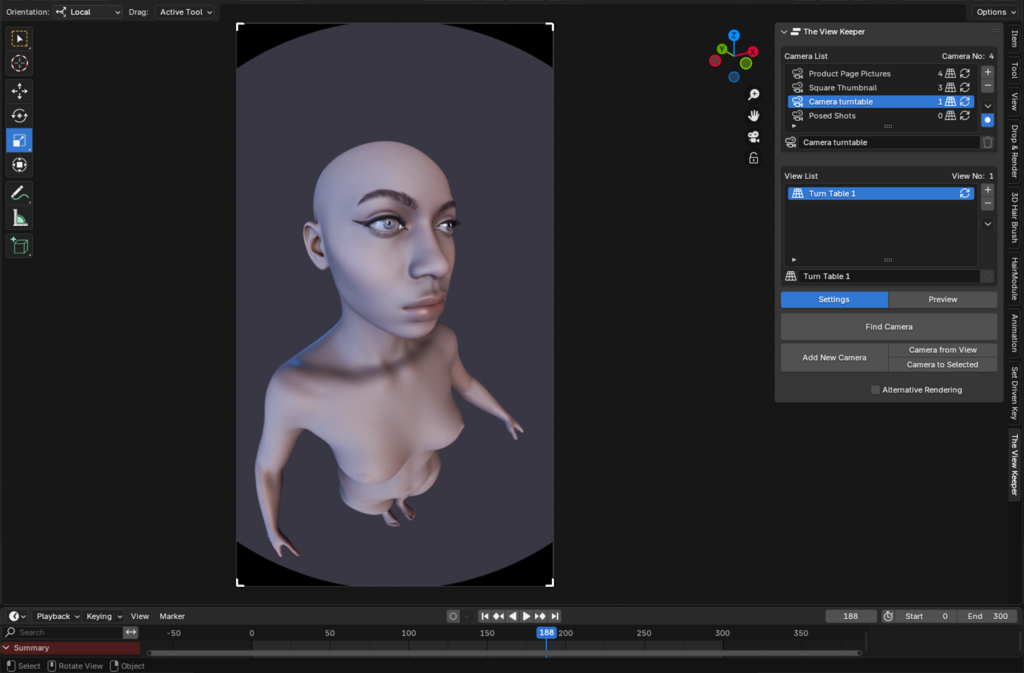Image resolution: width=1024 pixels, height=673 pixels.
Task: Click the pan view hand icon
Action: pyautogui.click(x=754, y=116)
